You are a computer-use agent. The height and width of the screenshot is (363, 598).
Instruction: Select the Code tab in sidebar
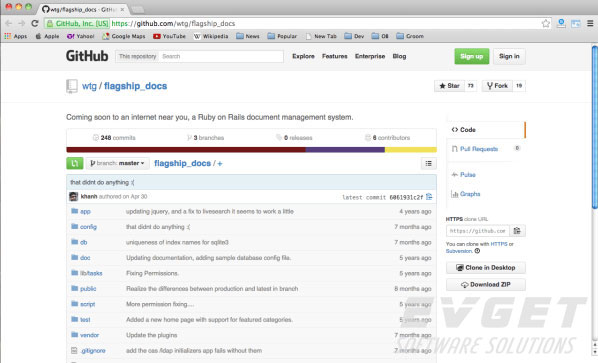[x=485, y=130]
